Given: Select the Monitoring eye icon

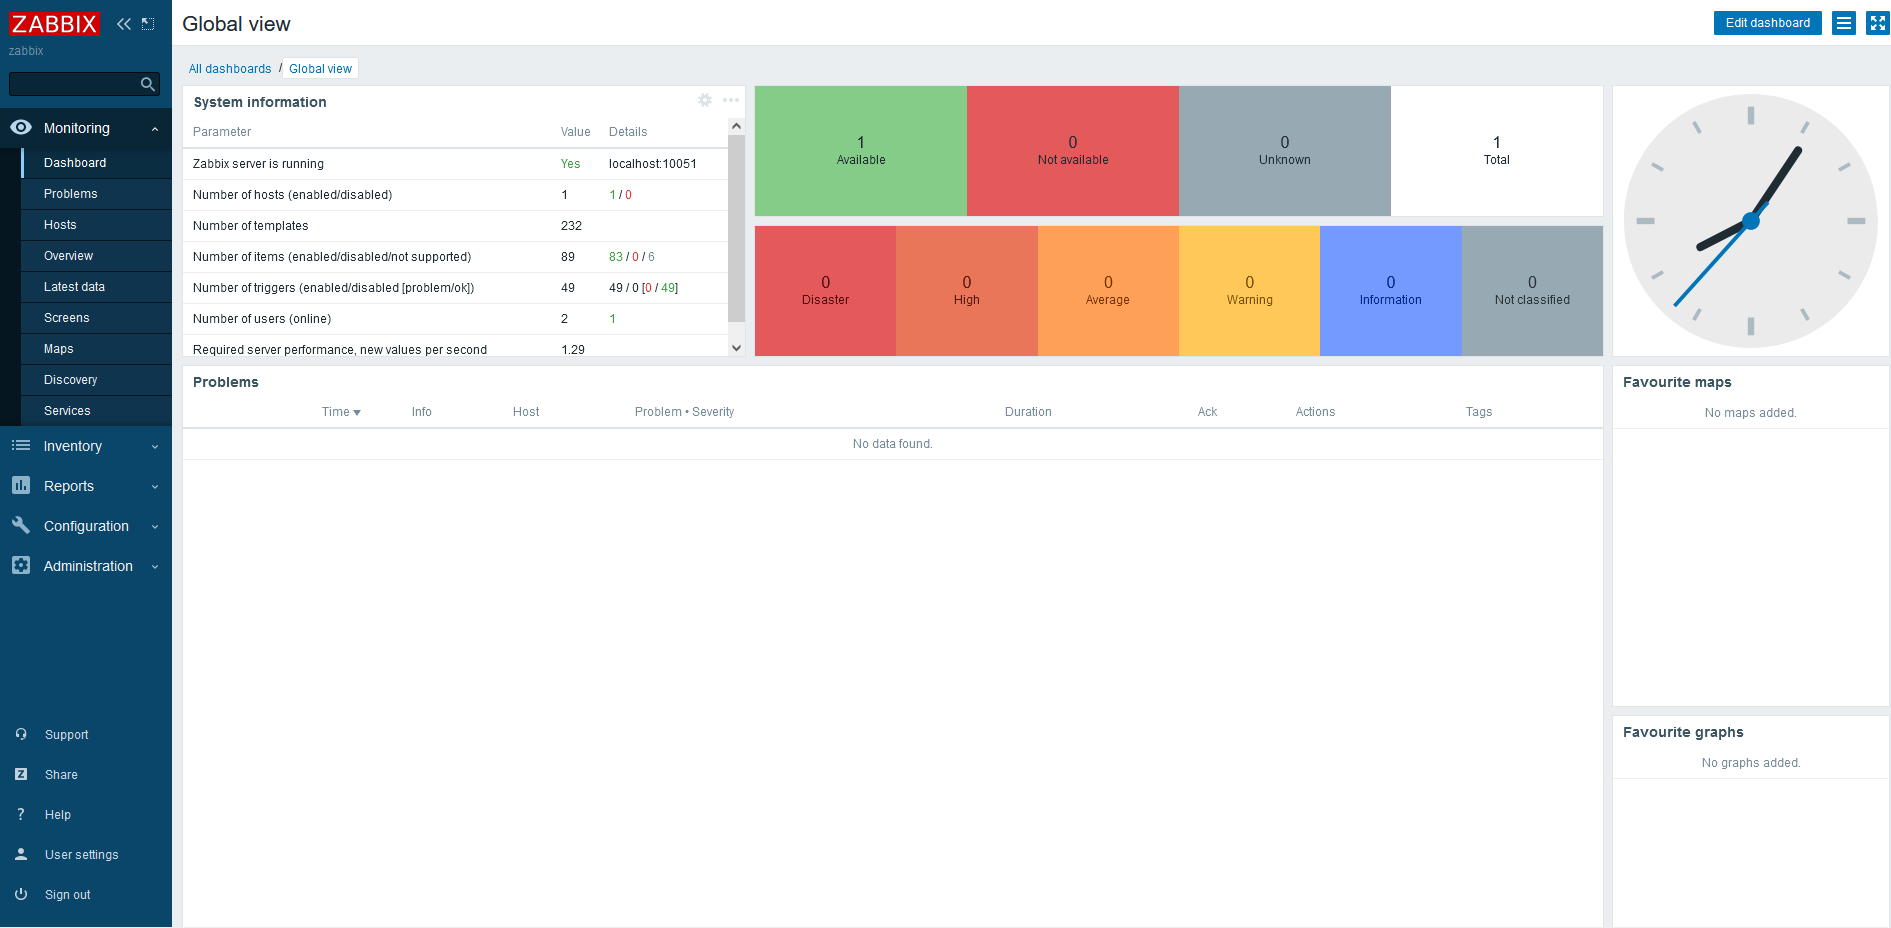Looking at the screenshot, I should point(20,128).
